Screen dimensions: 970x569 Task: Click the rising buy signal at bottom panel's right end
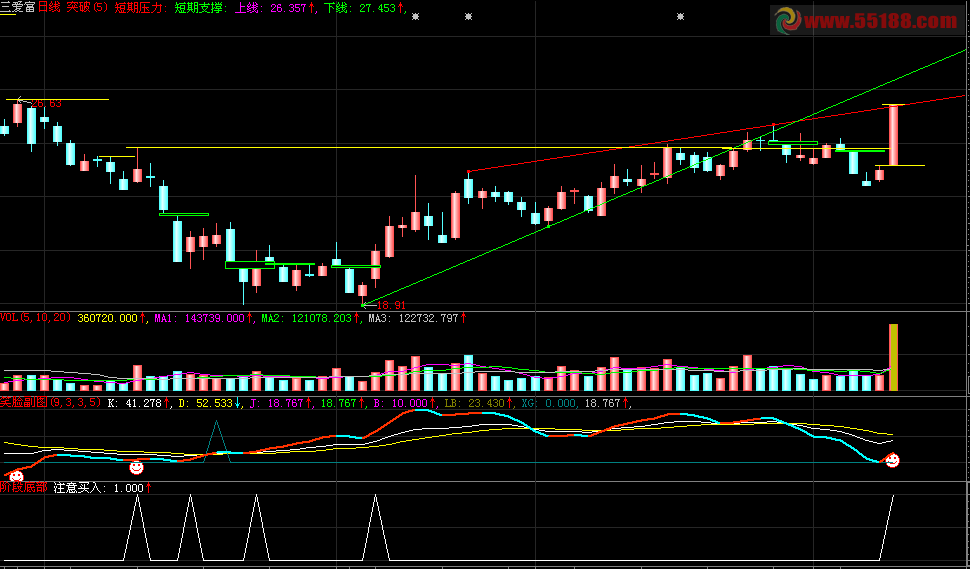pyautogui.click(x=886, y=528)
